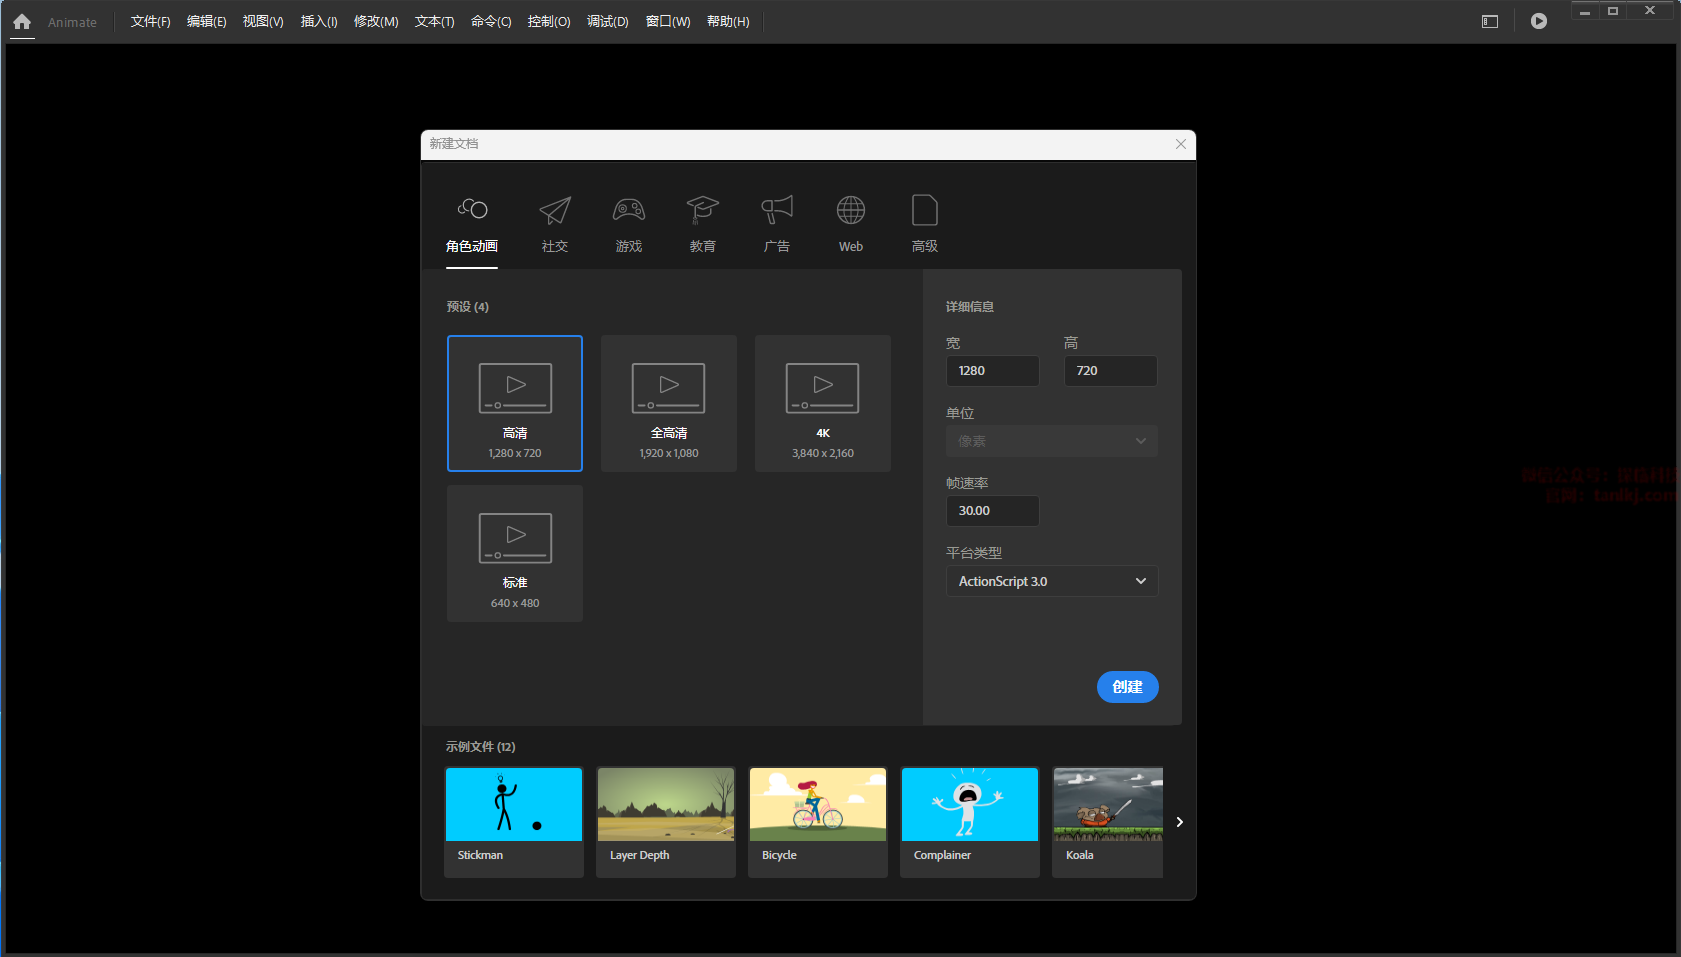The width and height of the screenshot is (1681, 957).
Task: Open the 单位 units dropdown
Action: tap(1052, 441)
